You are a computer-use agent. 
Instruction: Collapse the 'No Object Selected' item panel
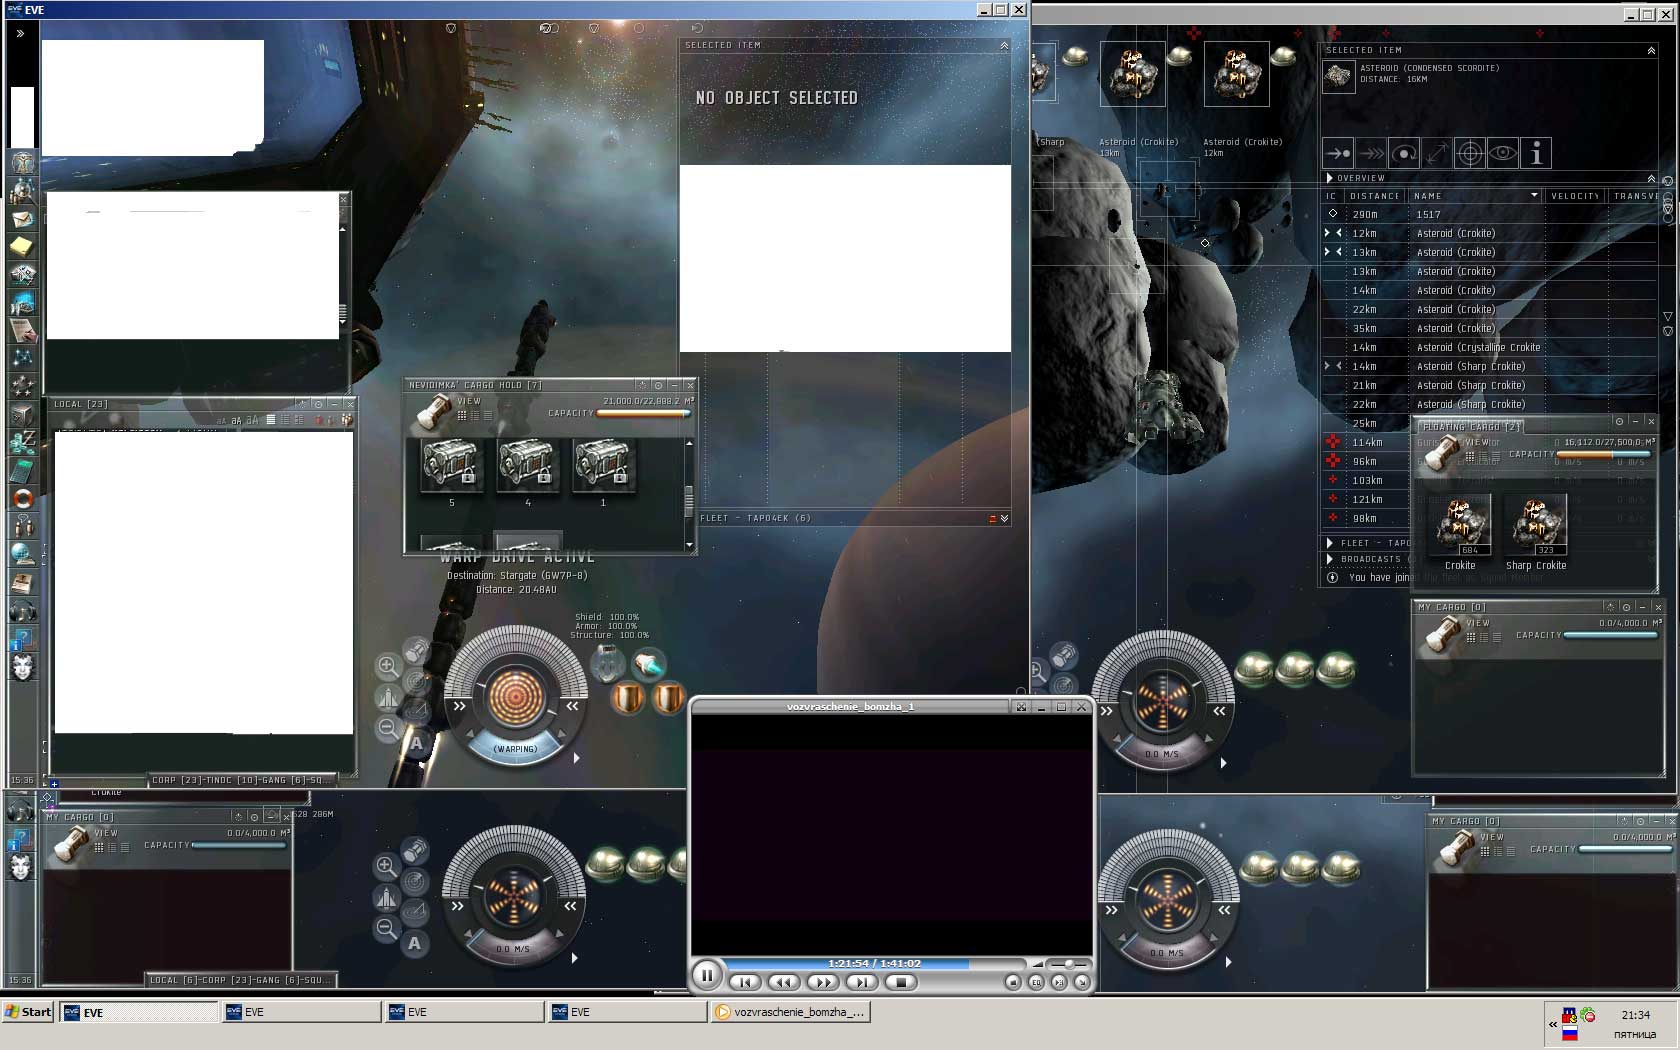point(1004,45)
